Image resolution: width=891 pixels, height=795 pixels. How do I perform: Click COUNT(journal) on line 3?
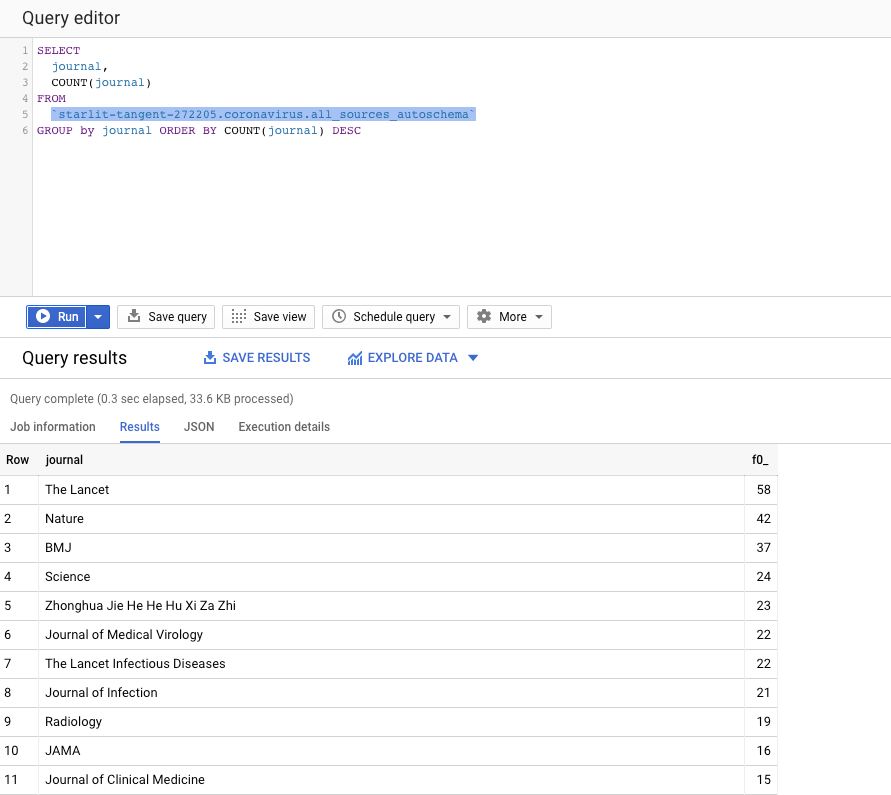[x=101, y=82]
